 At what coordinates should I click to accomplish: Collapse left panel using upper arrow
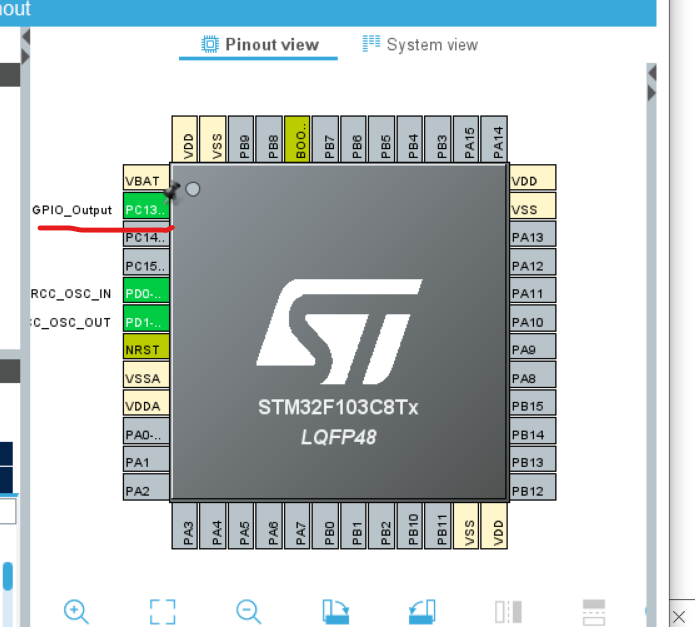[26, 37]
